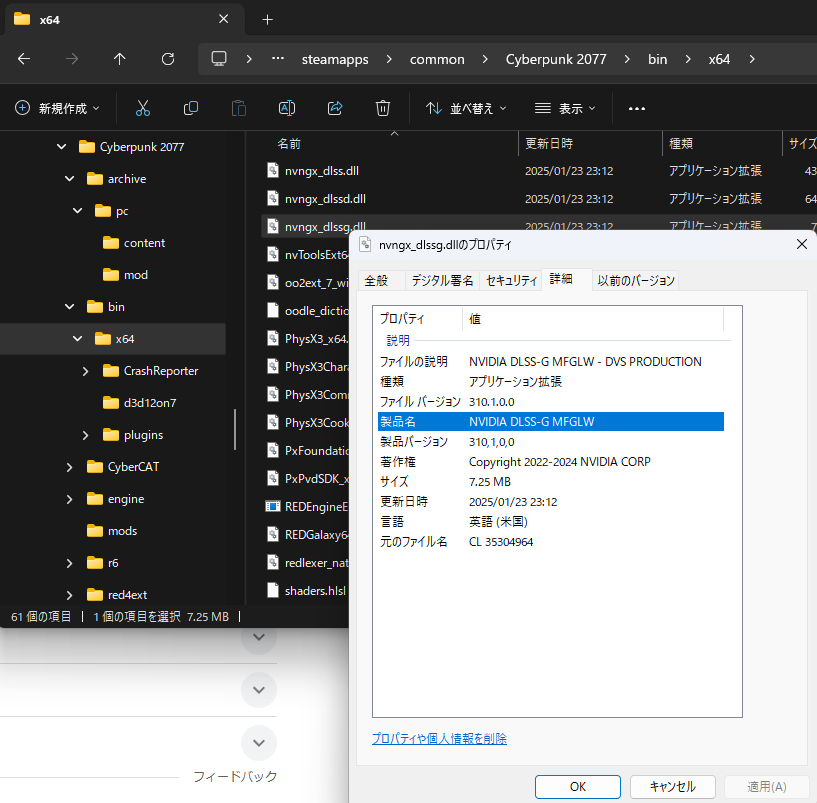Collapse the bin tree node

pos(69,306)
